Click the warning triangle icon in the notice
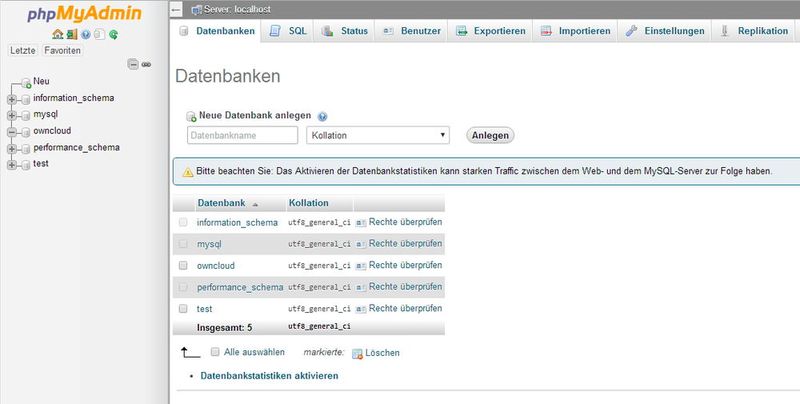 tap(188, 172)
